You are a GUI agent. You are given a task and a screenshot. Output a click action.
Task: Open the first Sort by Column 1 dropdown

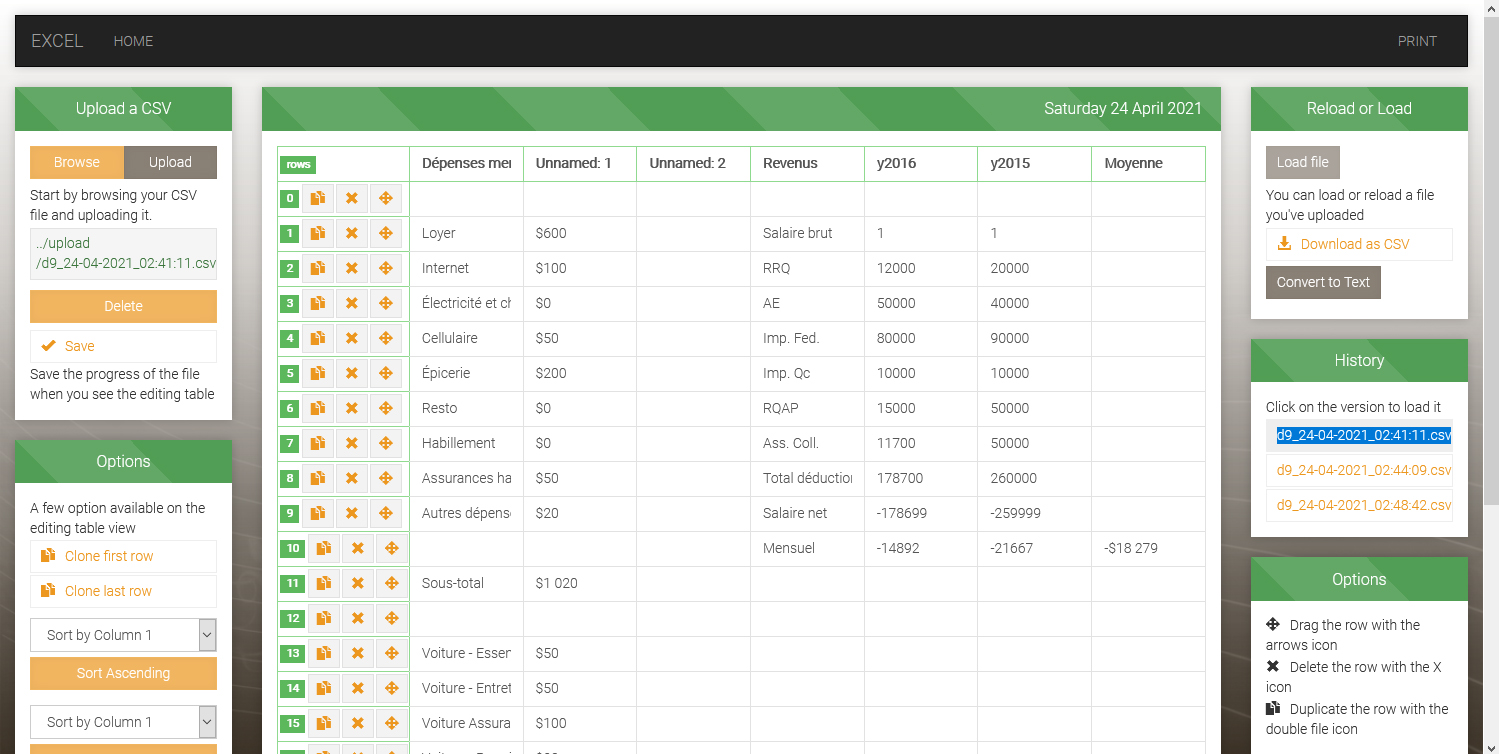[x=123, y=635]
